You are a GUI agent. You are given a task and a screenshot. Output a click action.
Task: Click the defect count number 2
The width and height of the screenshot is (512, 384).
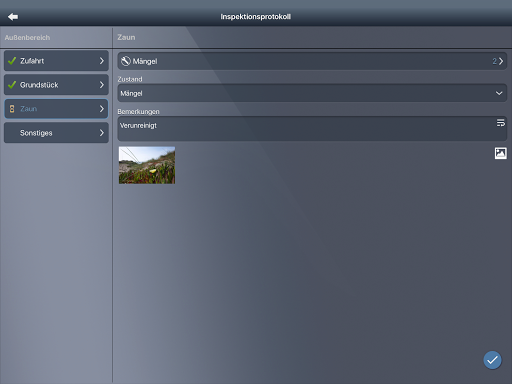click(494, 61)
